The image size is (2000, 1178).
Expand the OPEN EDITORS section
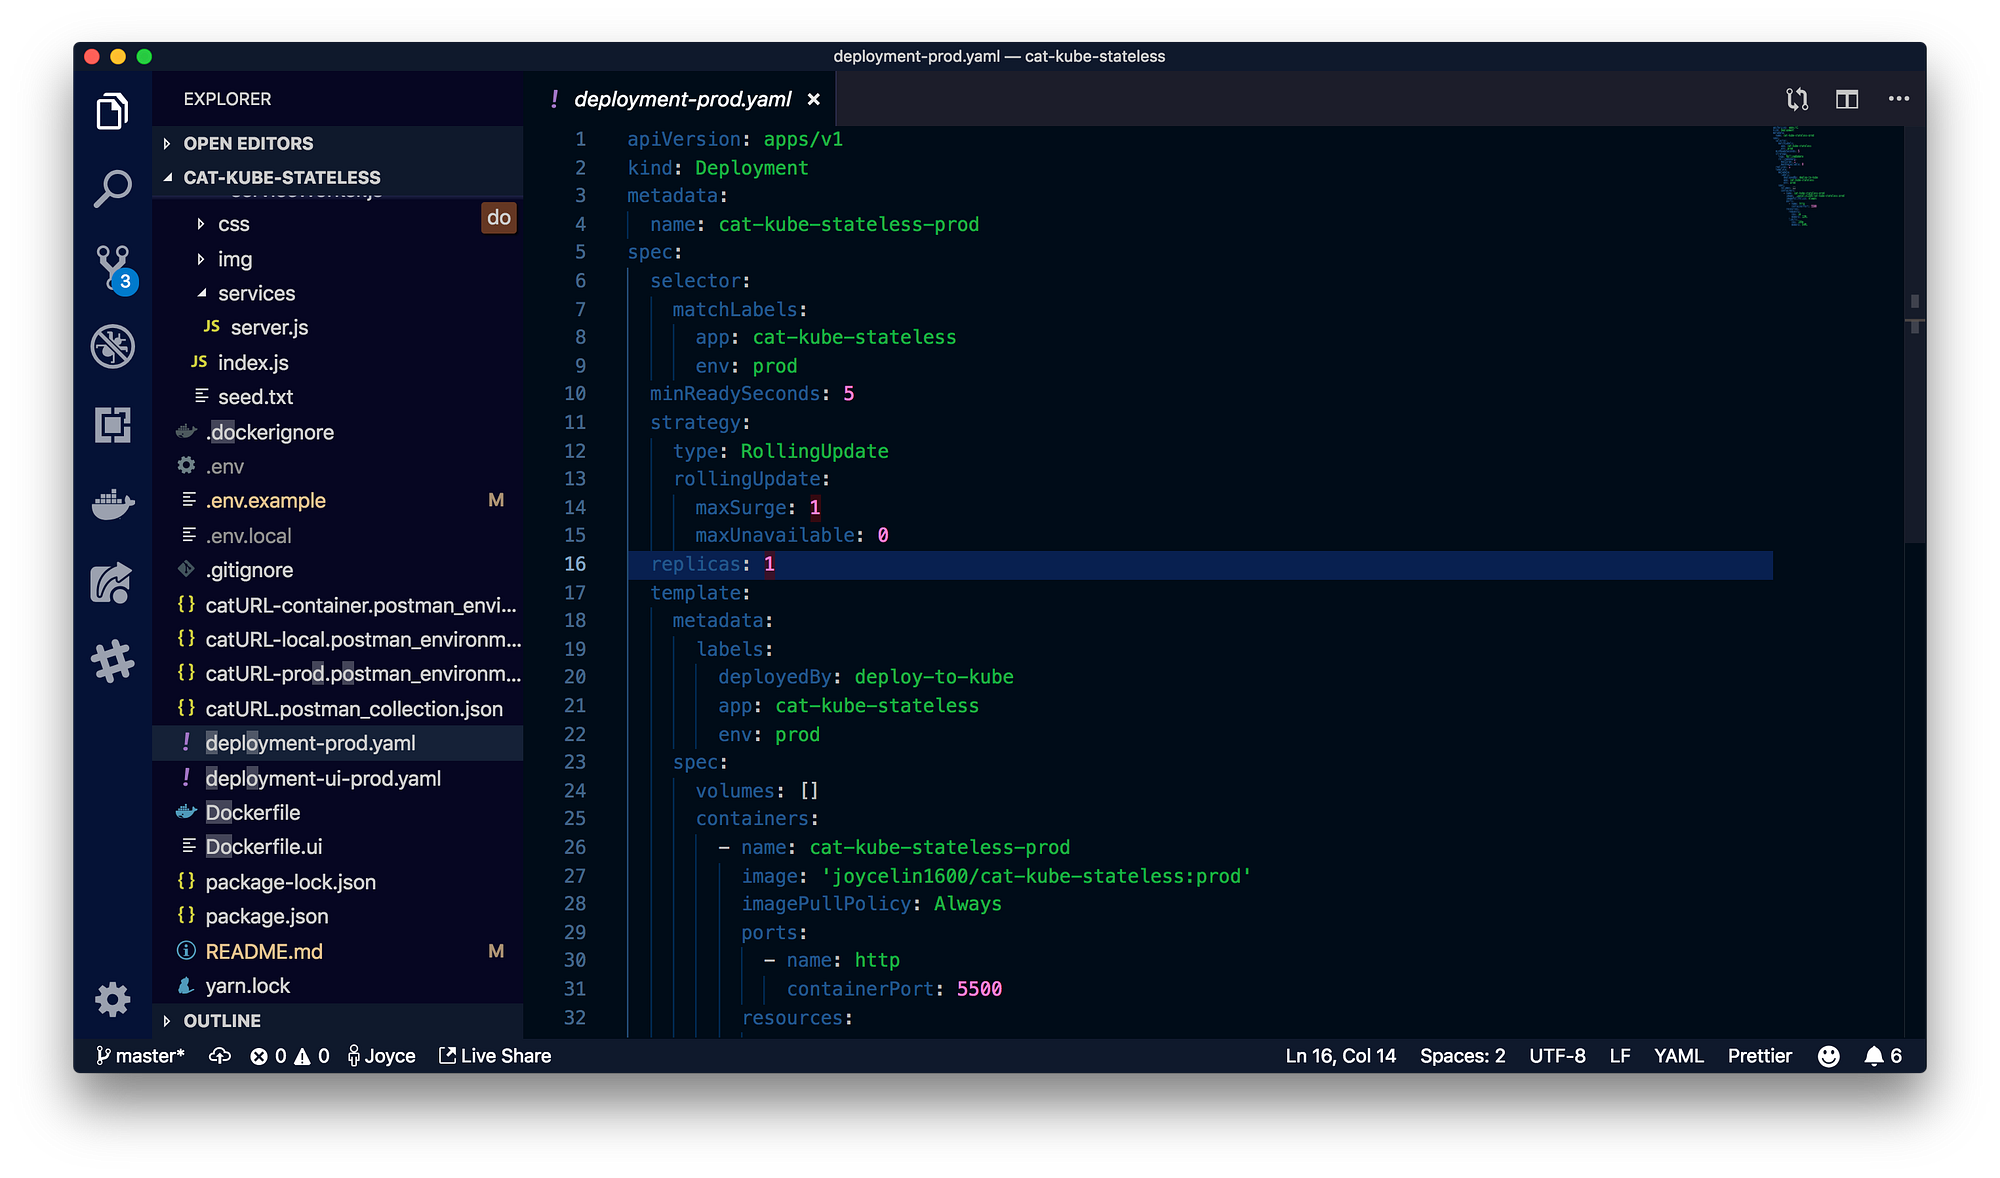click(x=248, y=143)
